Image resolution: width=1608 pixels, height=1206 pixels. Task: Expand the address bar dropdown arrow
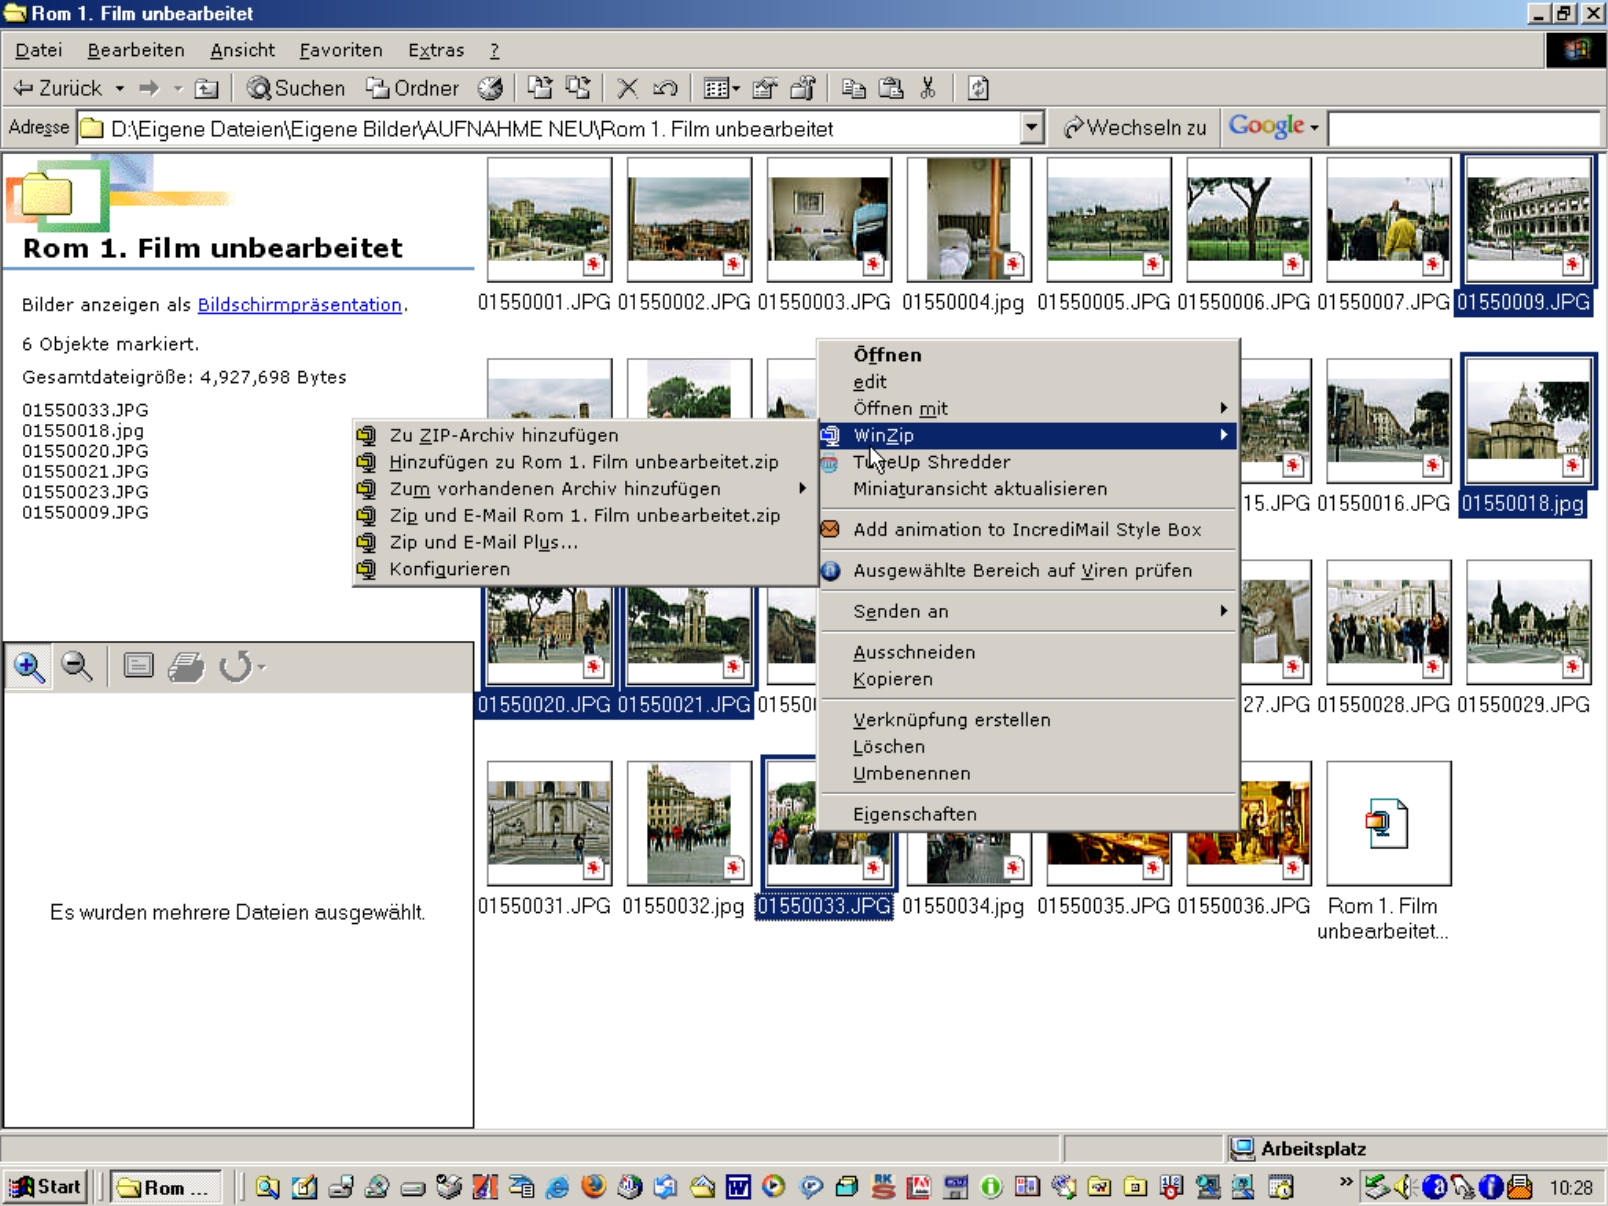click(x=1031, y=128)
